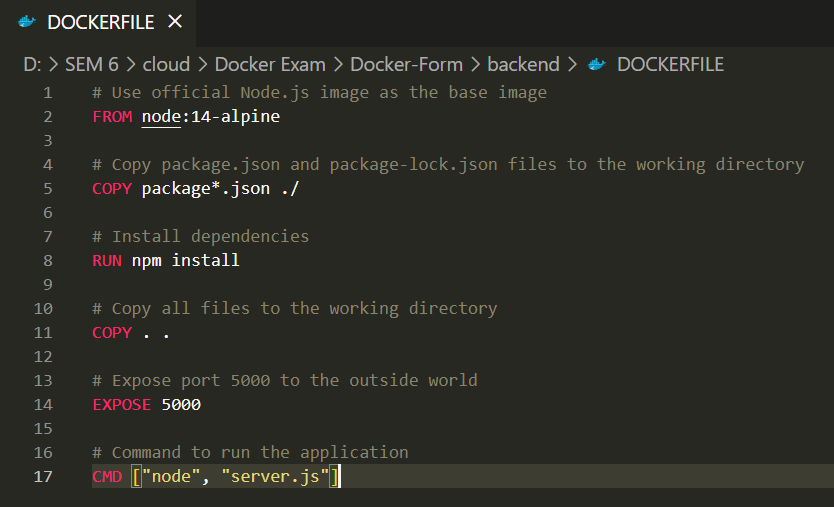The image size is (834, 507).
Task: Click the 'Command to run the application' comment
Action: 250,452
